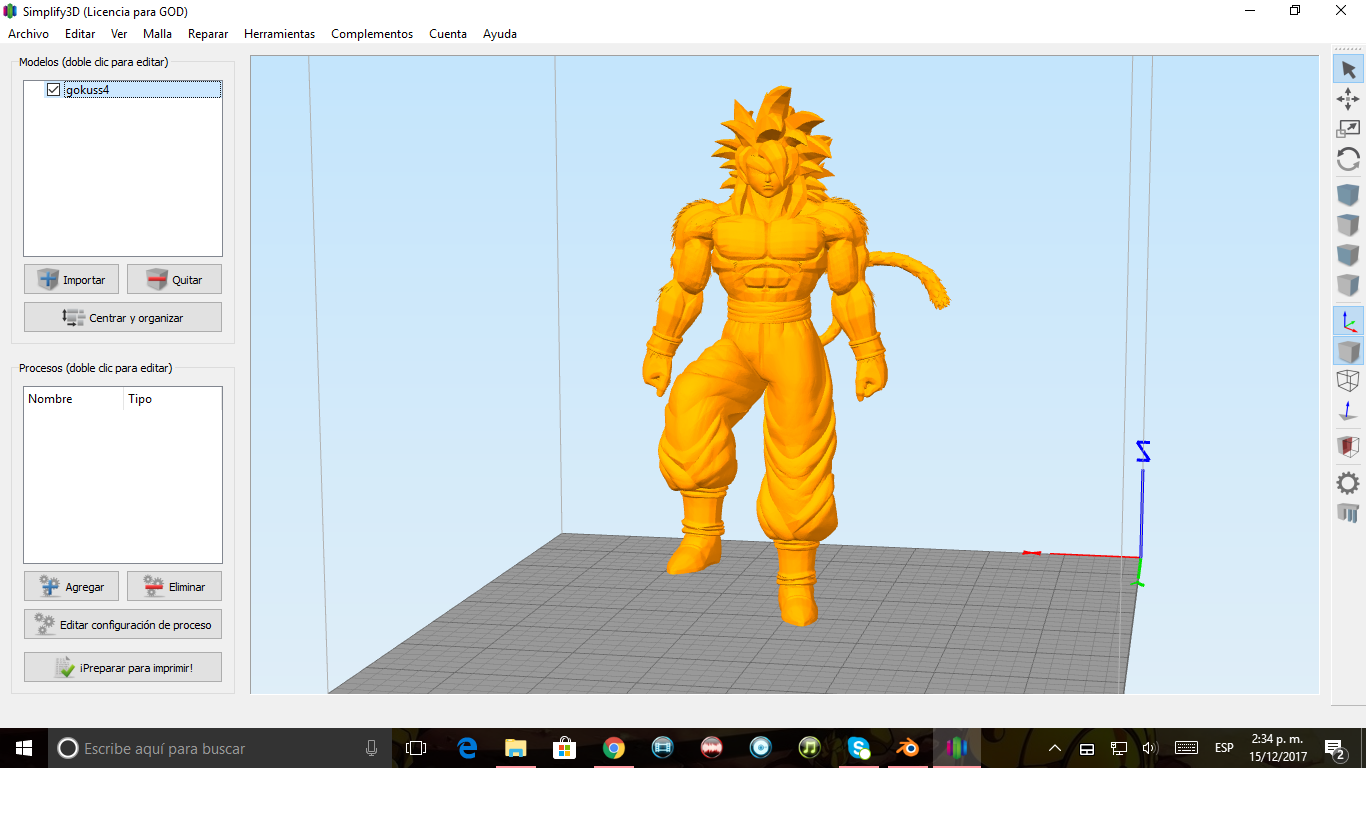The height and width of the screenshot is (820, 1366).
Task: Open the touch keyboard tray icon
Action: tap(1186, 748)
